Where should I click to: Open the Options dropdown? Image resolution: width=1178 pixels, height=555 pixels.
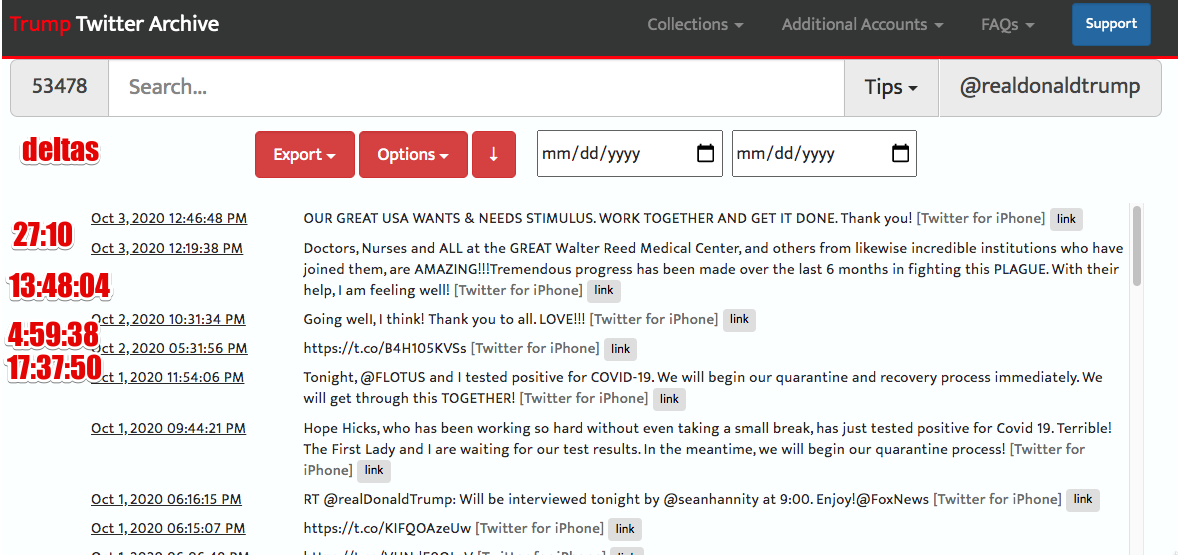click(x=413, y=155)
